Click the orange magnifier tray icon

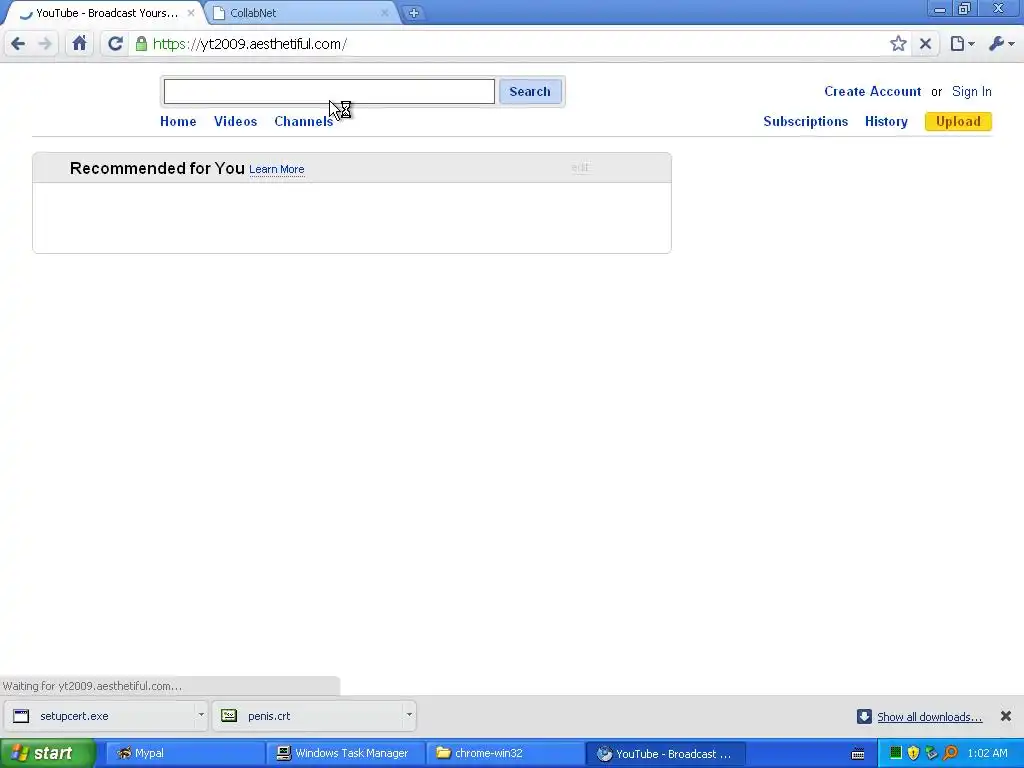(951, 754)
